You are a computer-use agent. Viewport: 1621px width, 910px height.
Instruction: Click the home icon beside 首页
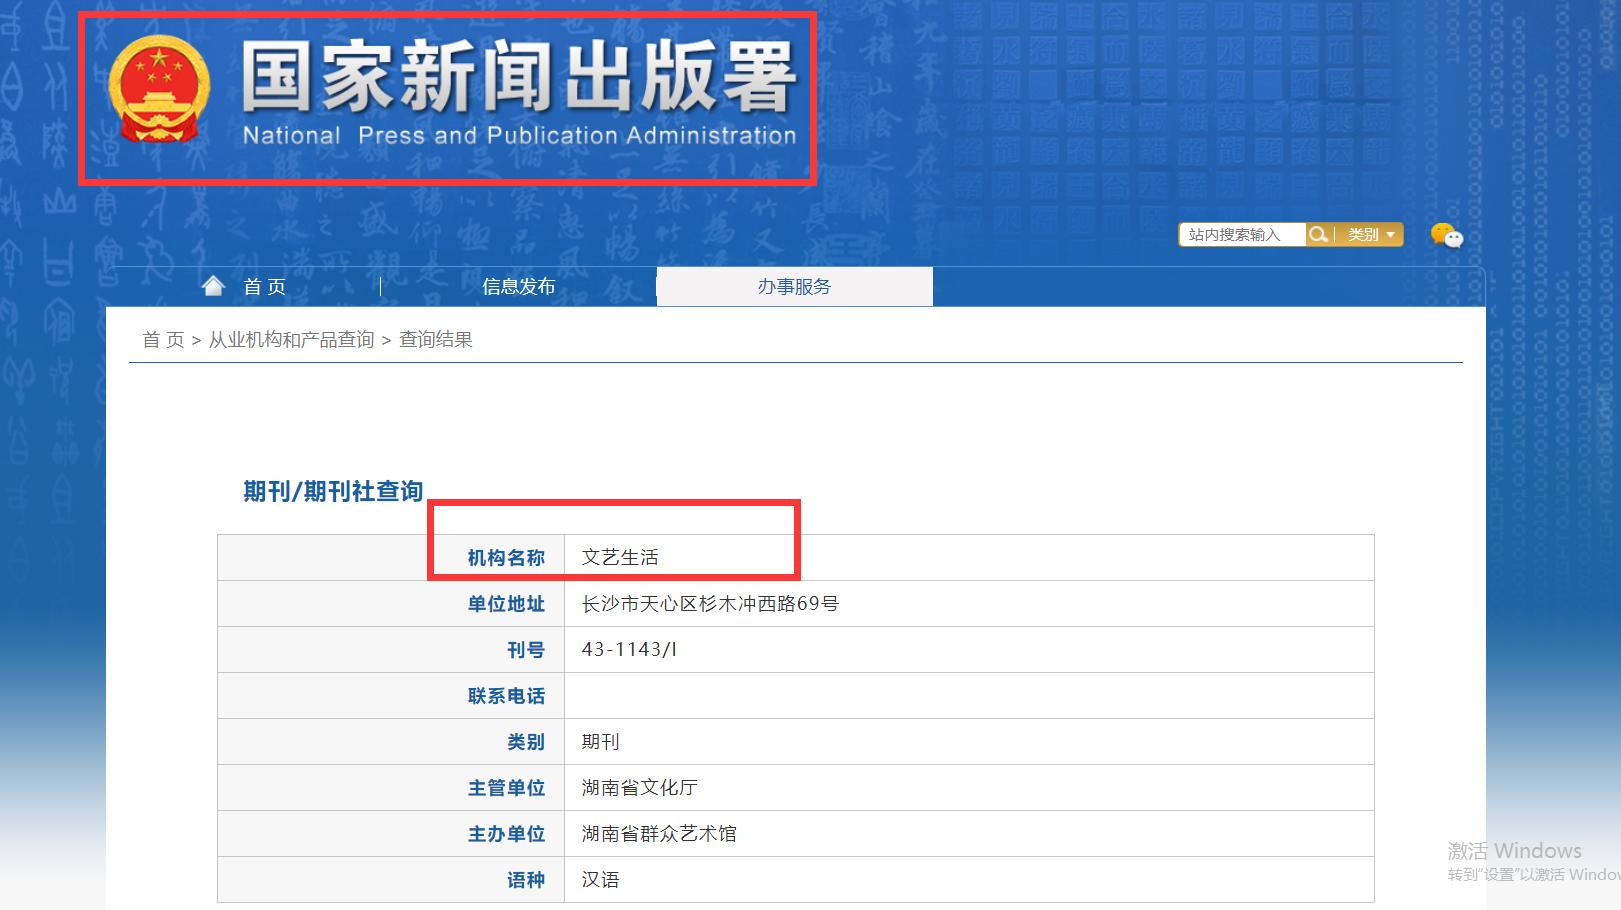coord(213,285)
